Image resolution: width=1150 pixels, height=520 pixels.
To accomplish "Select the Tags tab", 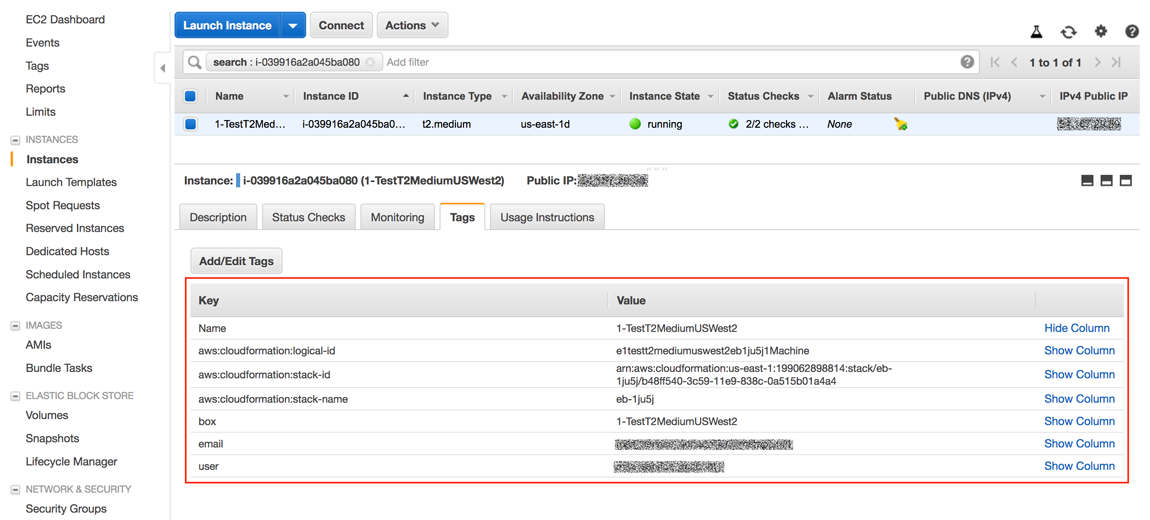I will (x=462, y=217).
